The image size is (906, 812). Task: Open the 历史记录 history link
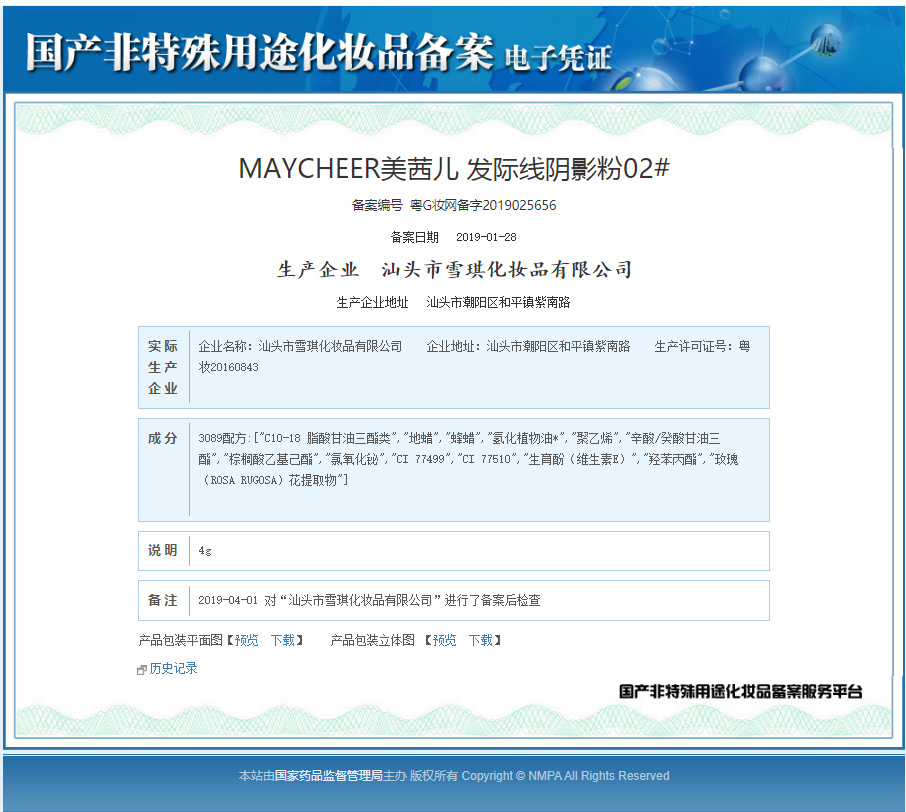[173, 669]
